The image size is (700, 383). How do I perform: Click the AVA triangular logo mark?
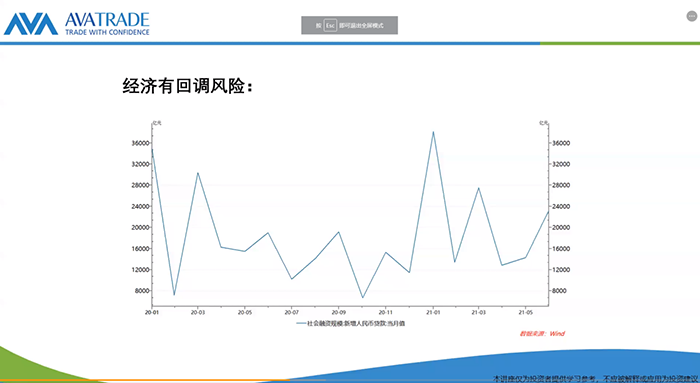tap(31, 24)
